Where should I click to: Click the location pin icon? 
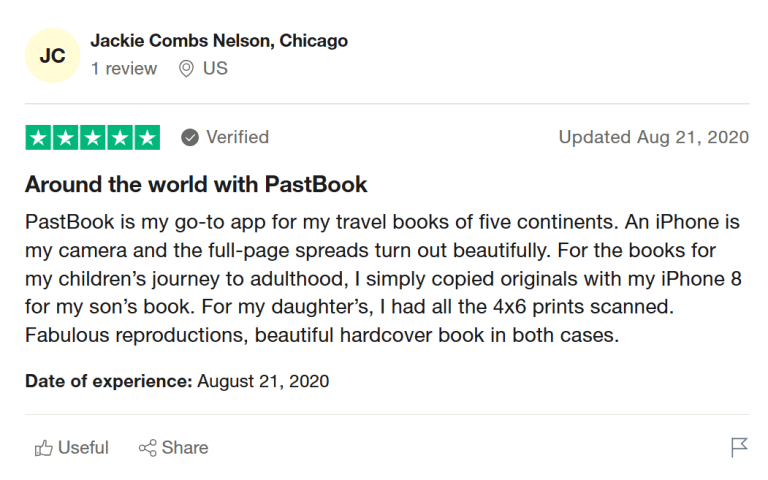click(185, 69)
